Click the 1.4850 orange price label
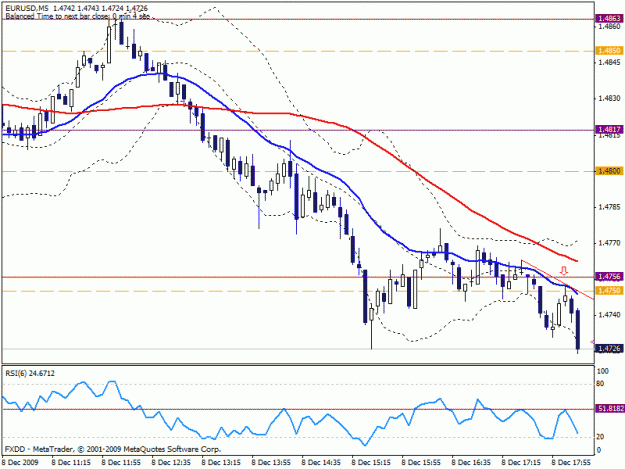625x469 pixels. point(609,51)
